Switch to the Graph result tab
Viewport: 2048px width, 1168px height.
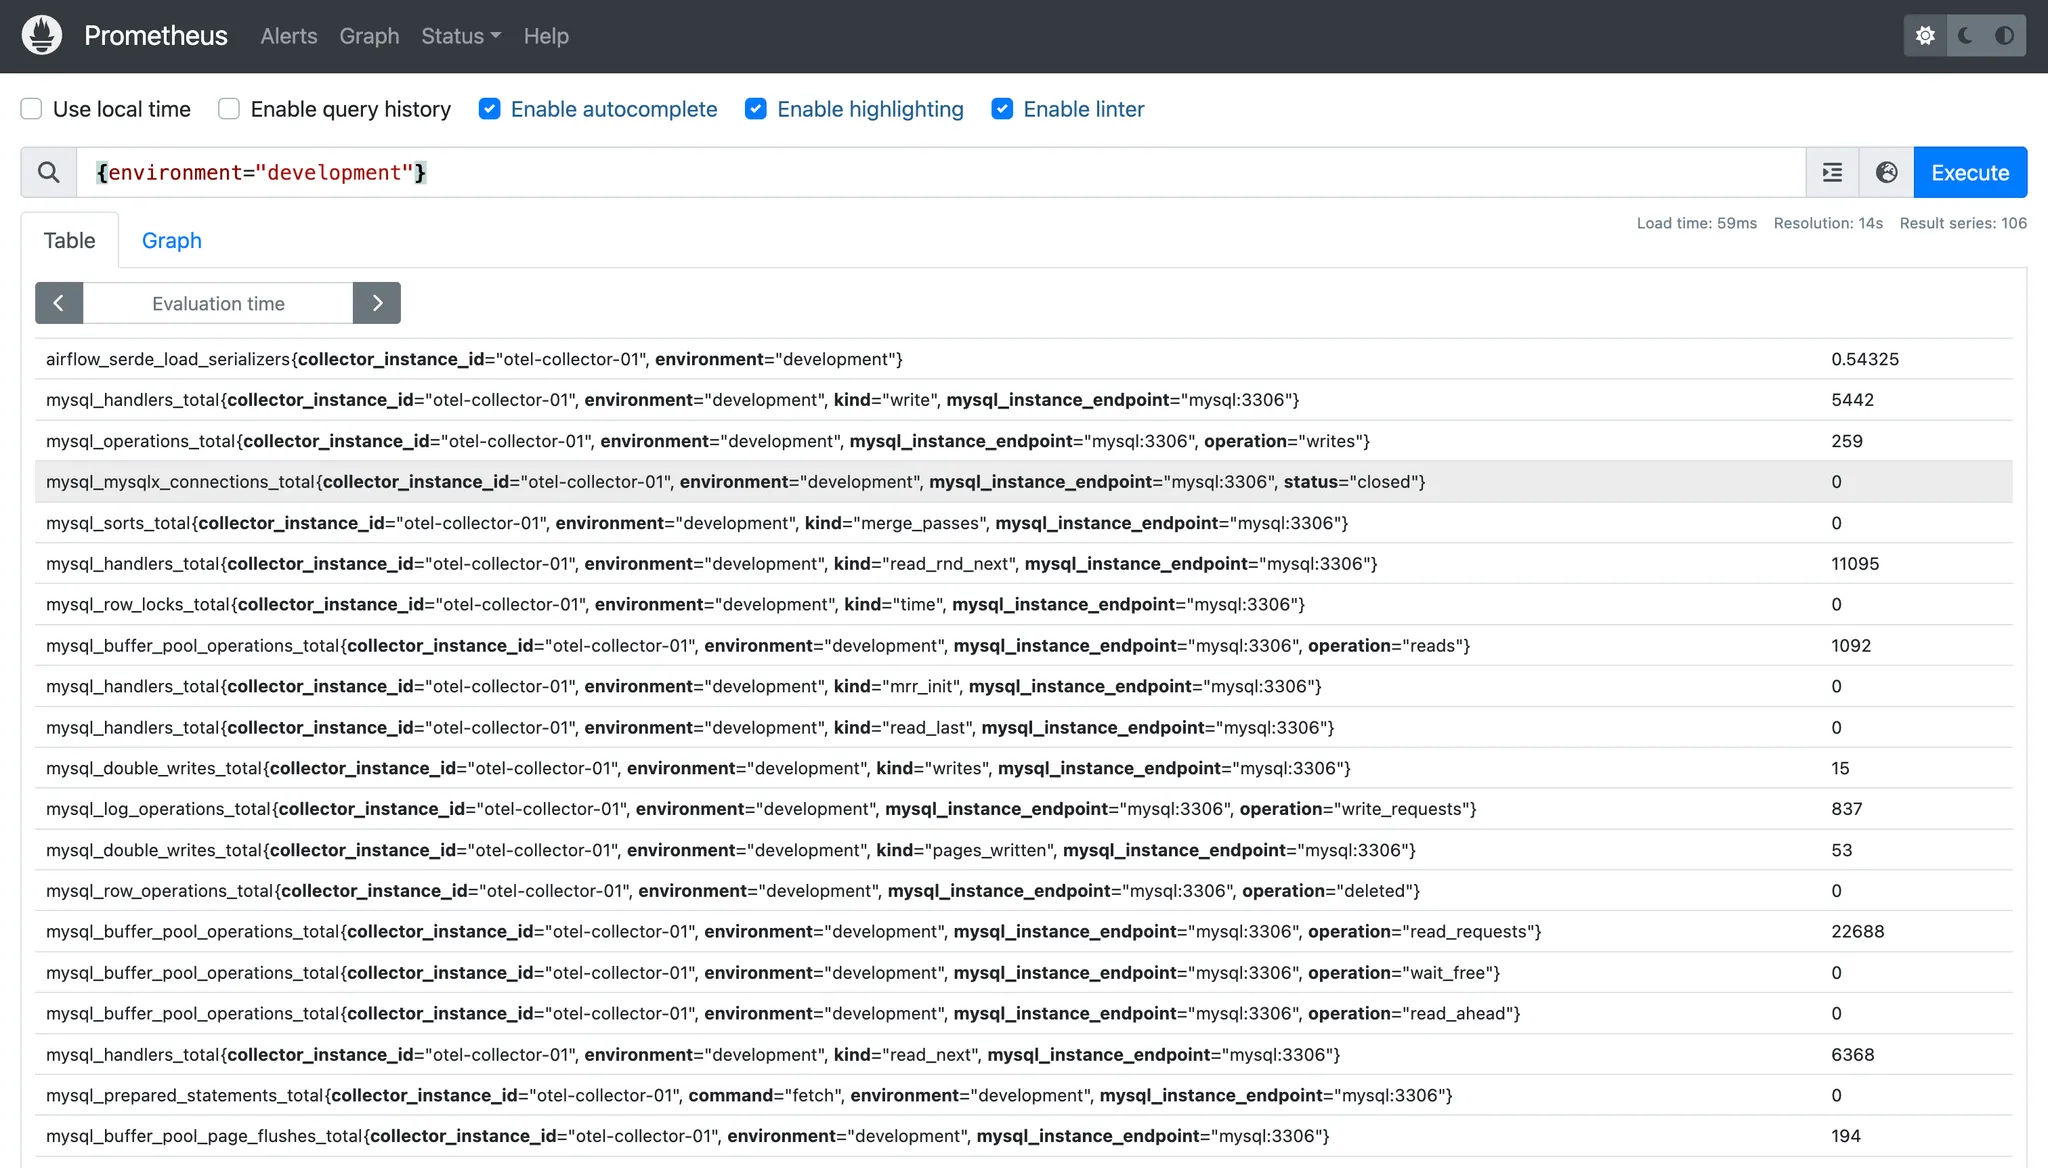click(x=172, y=240)
